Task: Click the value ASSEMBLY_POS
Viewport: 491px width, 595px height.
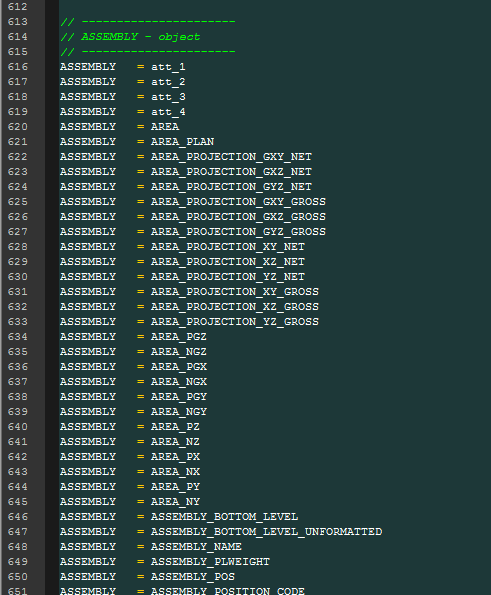Action: pyautogui.click(x=193, y=577)
